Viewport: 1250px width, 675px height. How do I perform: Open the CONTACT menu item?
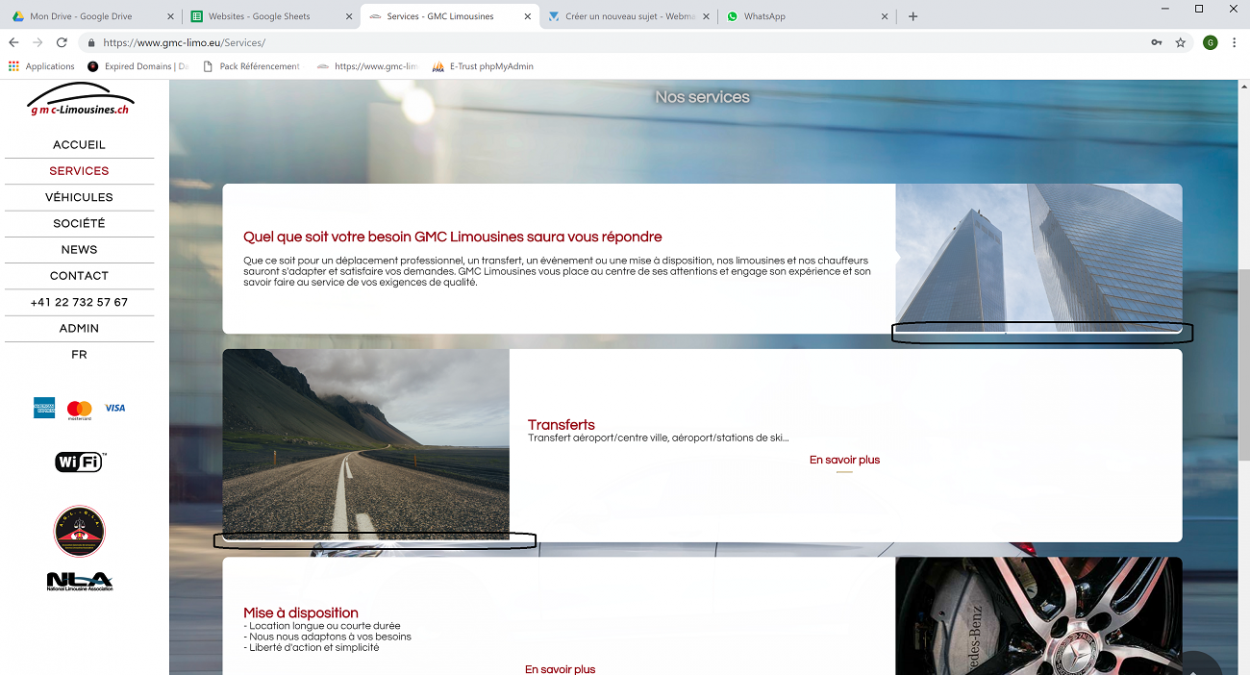coord(79,275)
